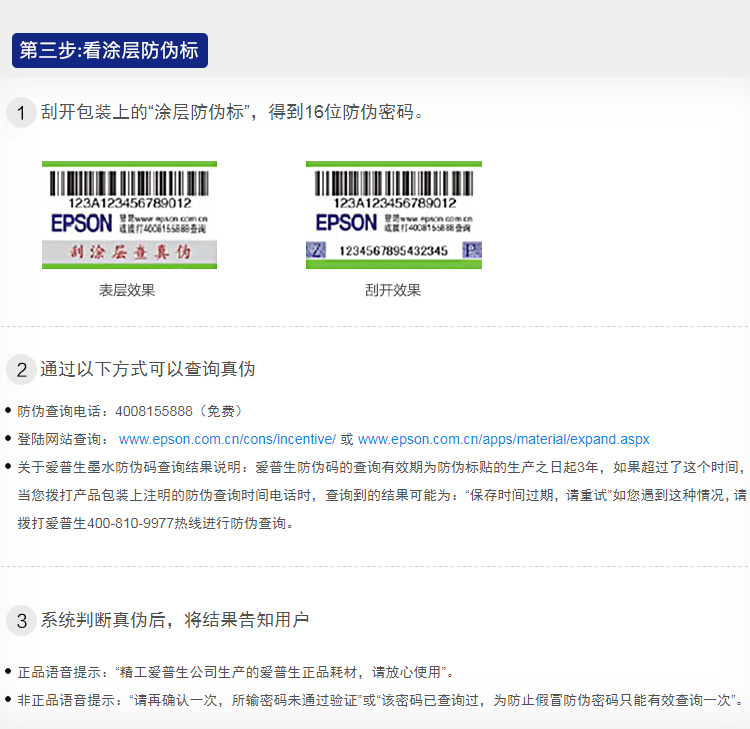750x729 pixels.
Task: Click the 第三步:看涂层防伪标 heading badge
Action: (110, 50)
